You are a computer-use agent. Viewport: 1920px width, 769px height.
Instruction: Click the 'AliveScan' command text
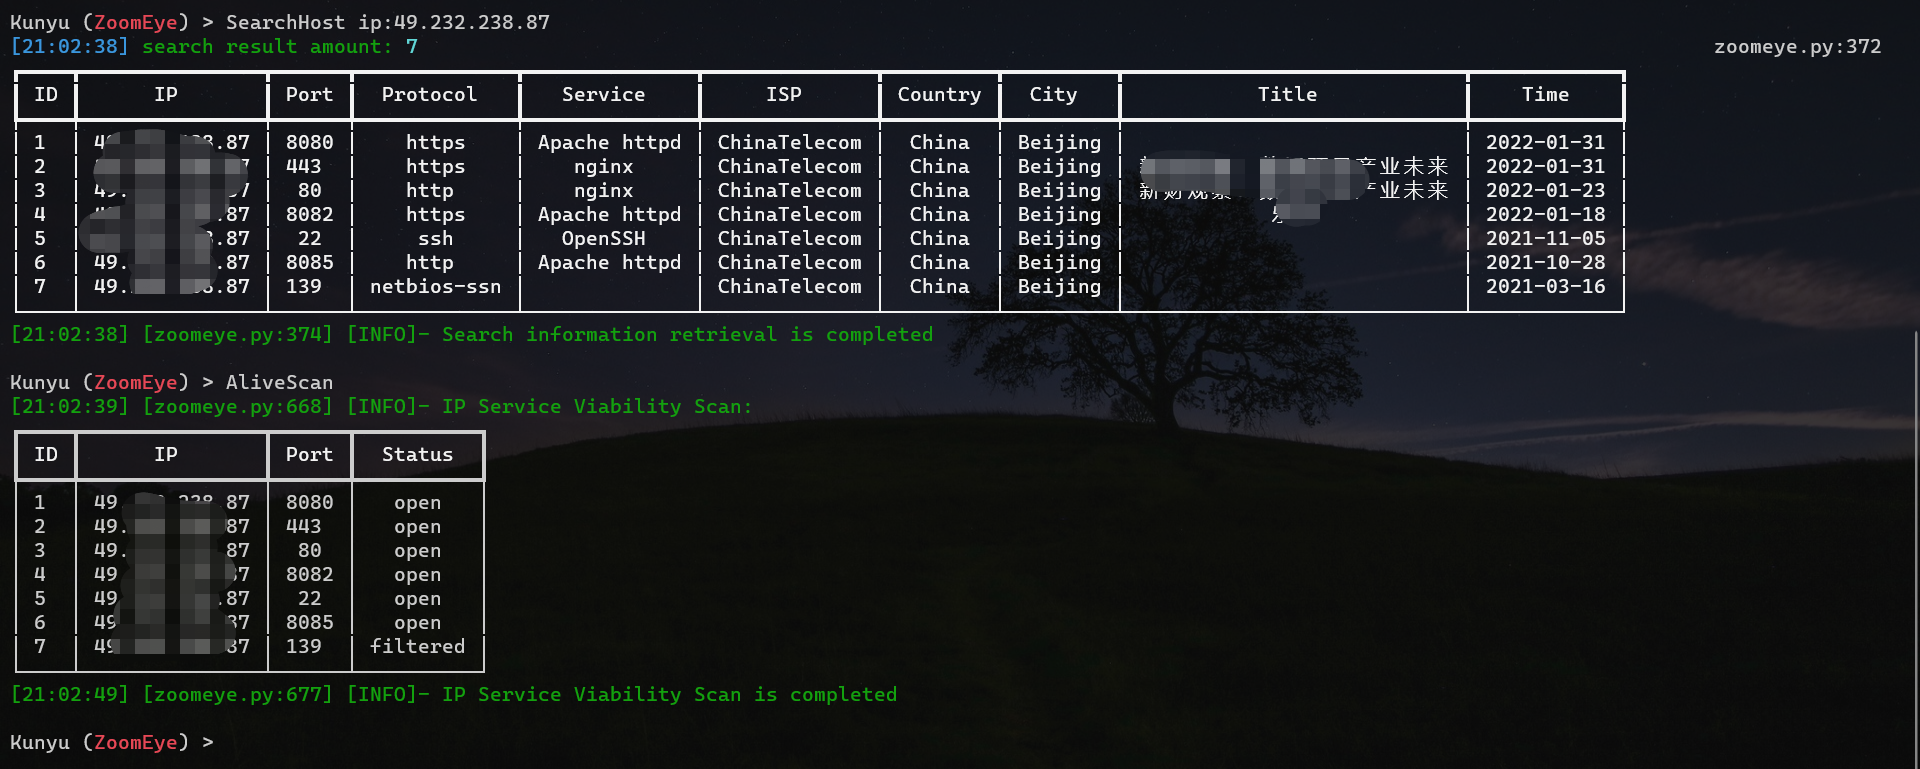[x=279, y=382]
